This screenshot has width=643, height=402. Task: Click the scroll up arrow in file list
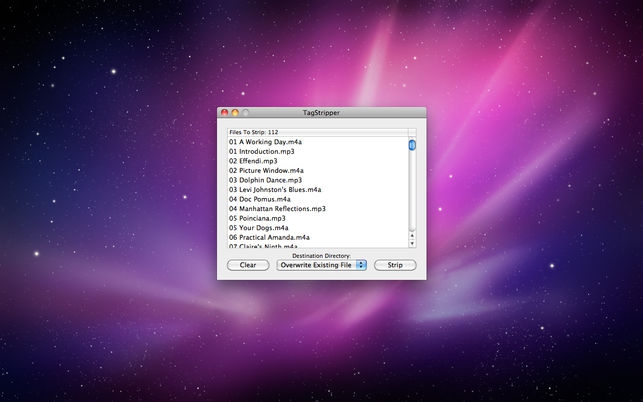(x=412, y=236)
